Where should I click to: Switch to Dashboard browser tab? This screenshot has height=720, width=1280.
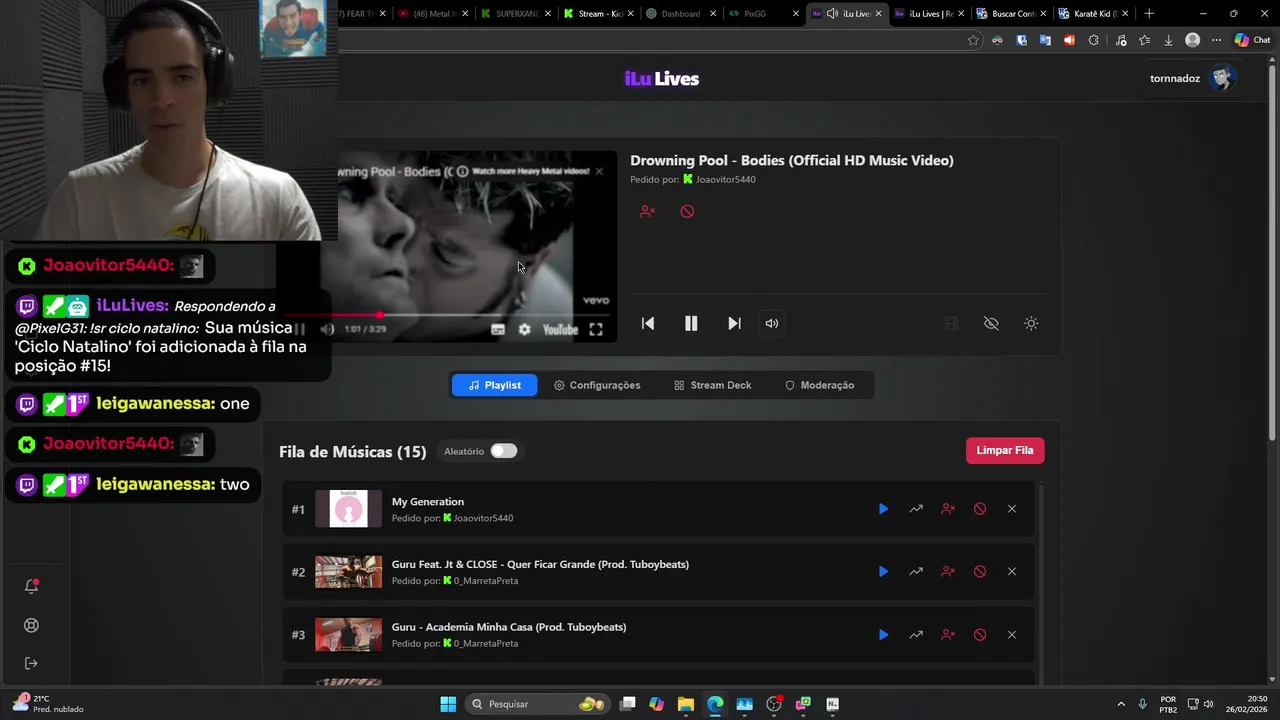click(682, 14)
